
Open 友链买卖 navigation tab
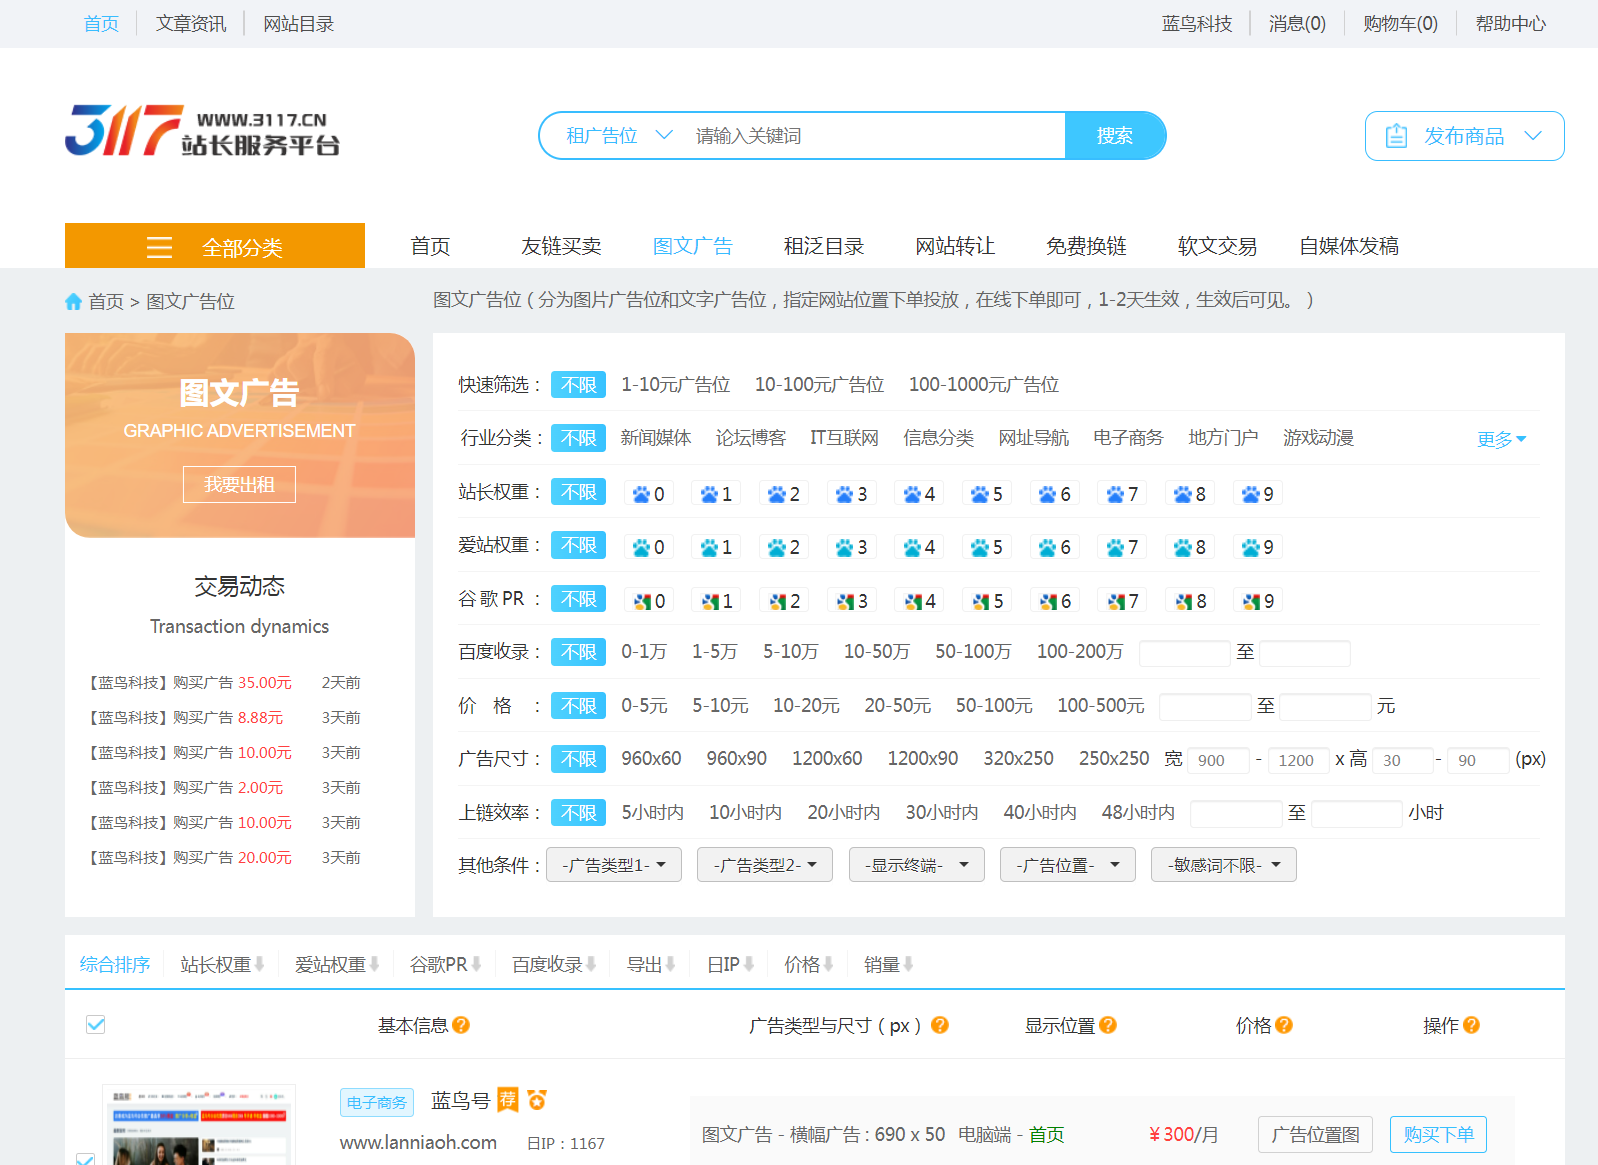click(561, 246)
